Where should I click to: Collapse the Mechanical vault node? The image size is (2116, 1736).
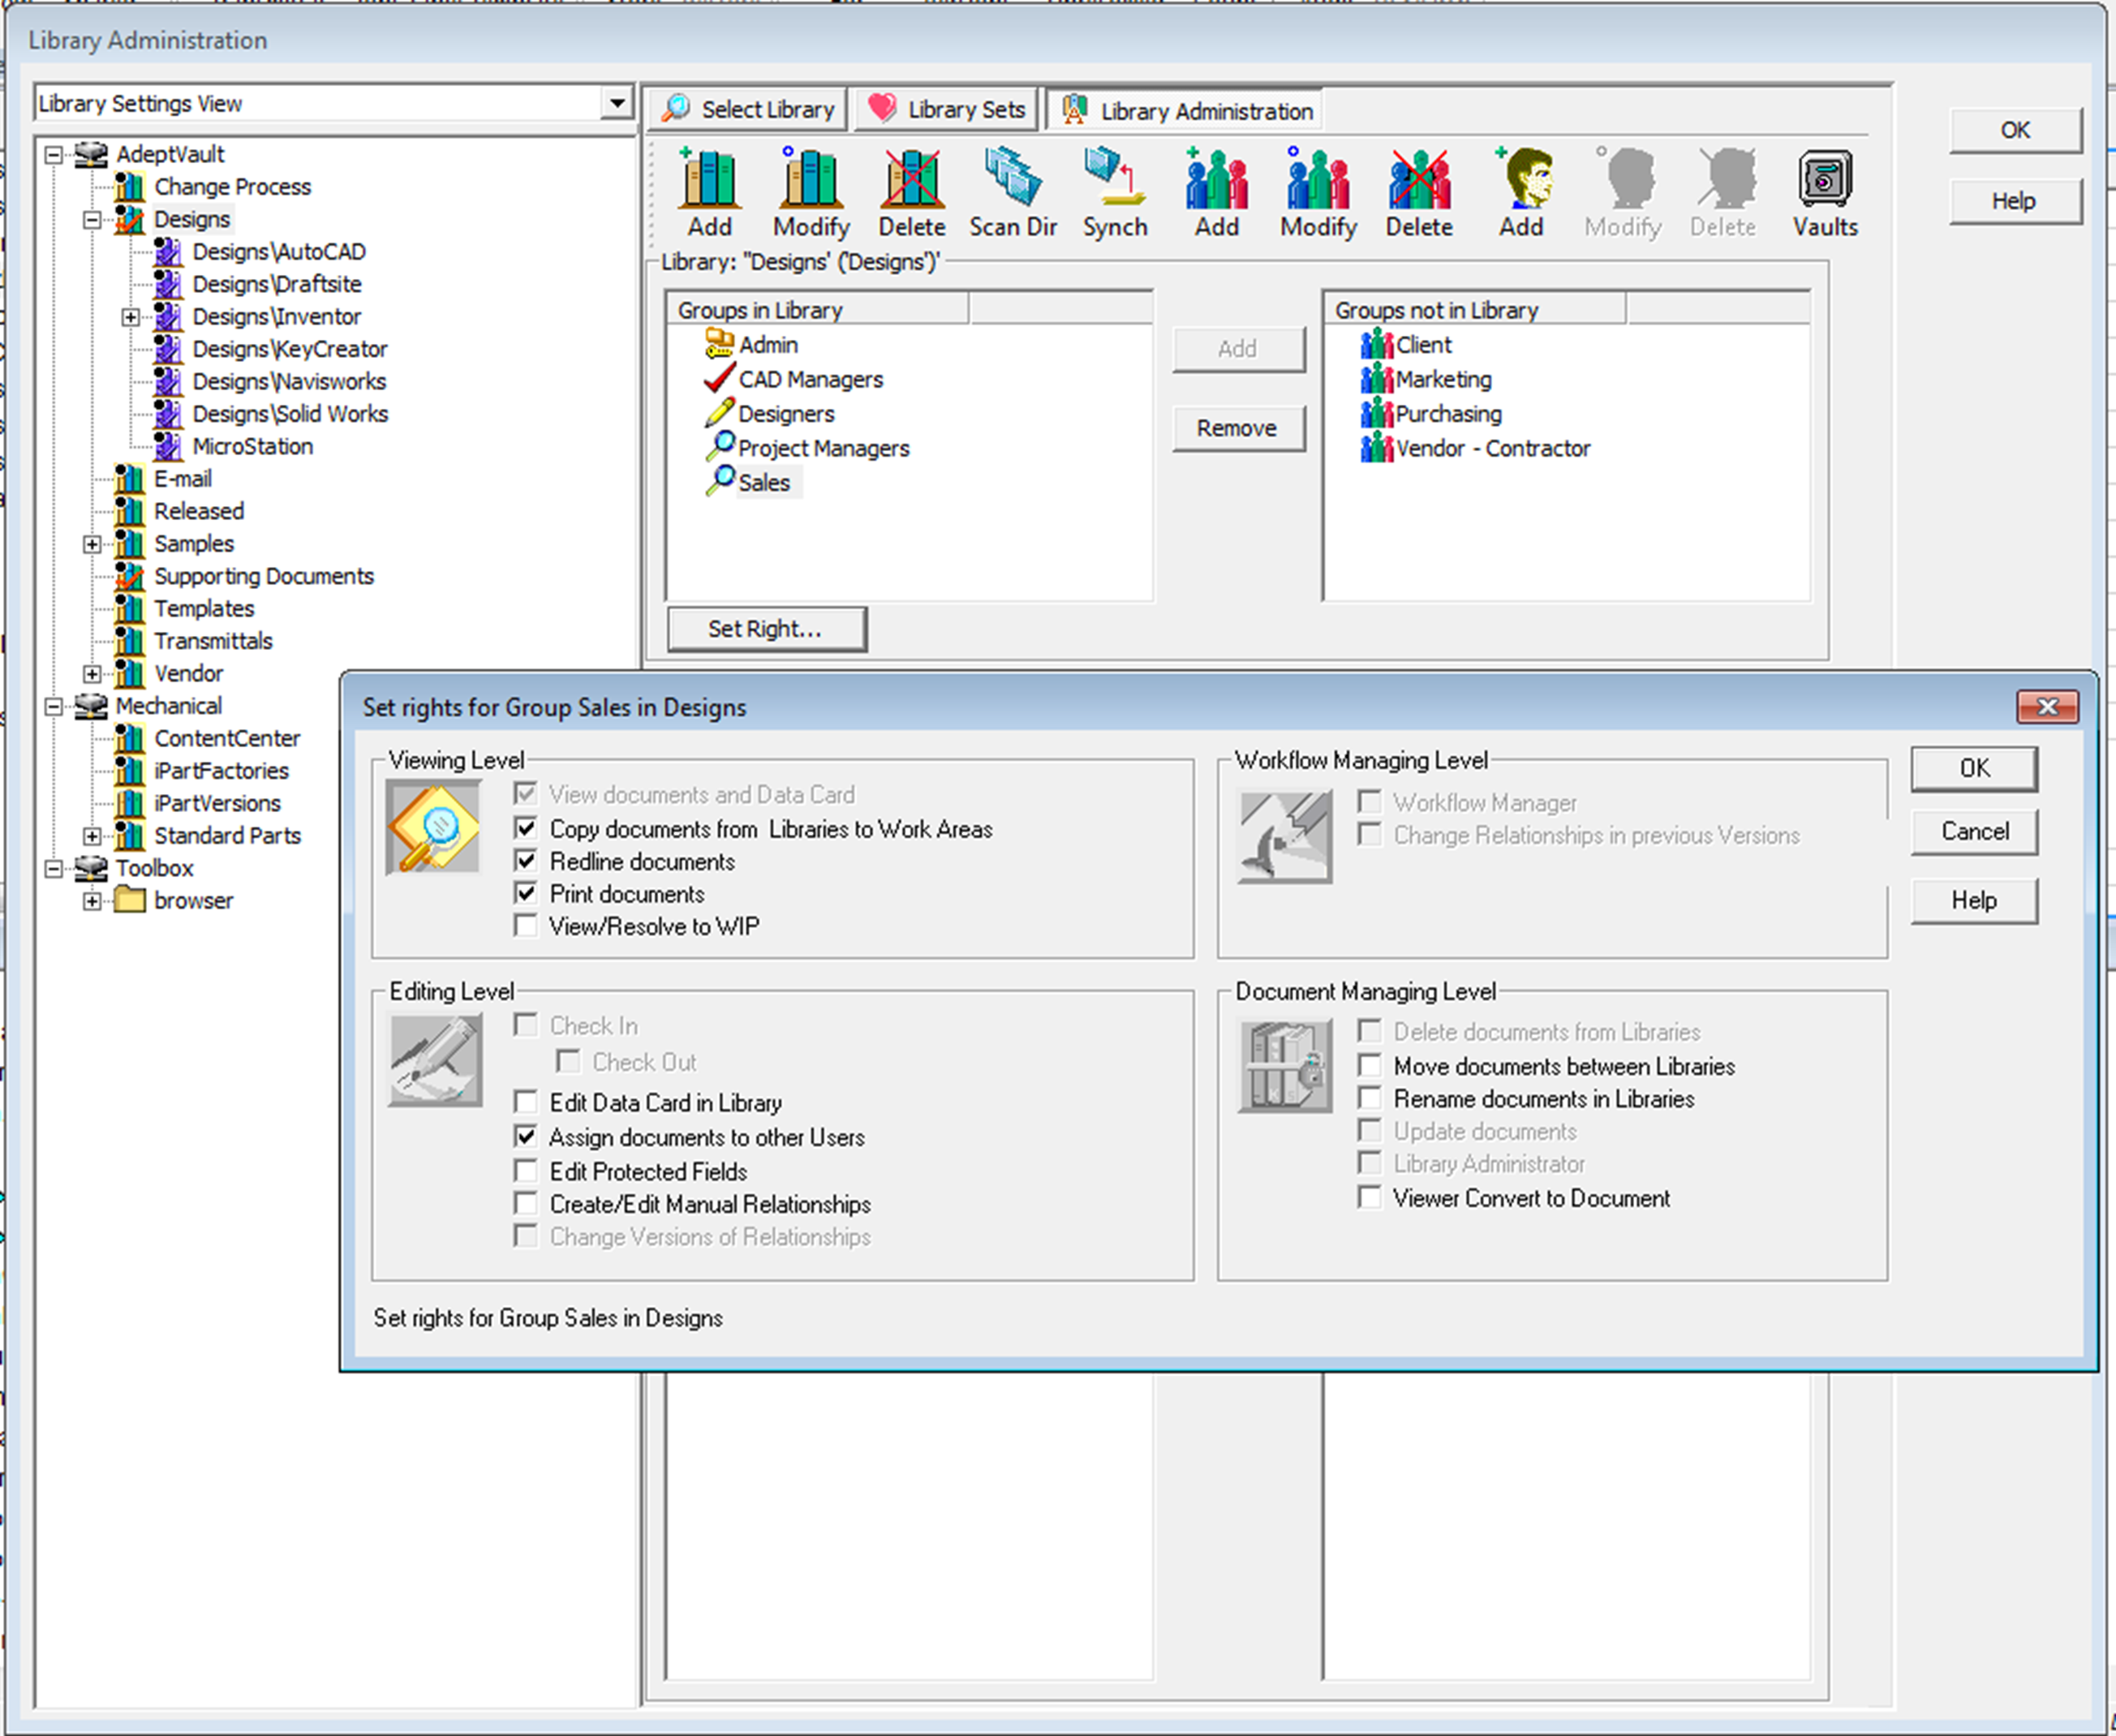pos(54,706)
